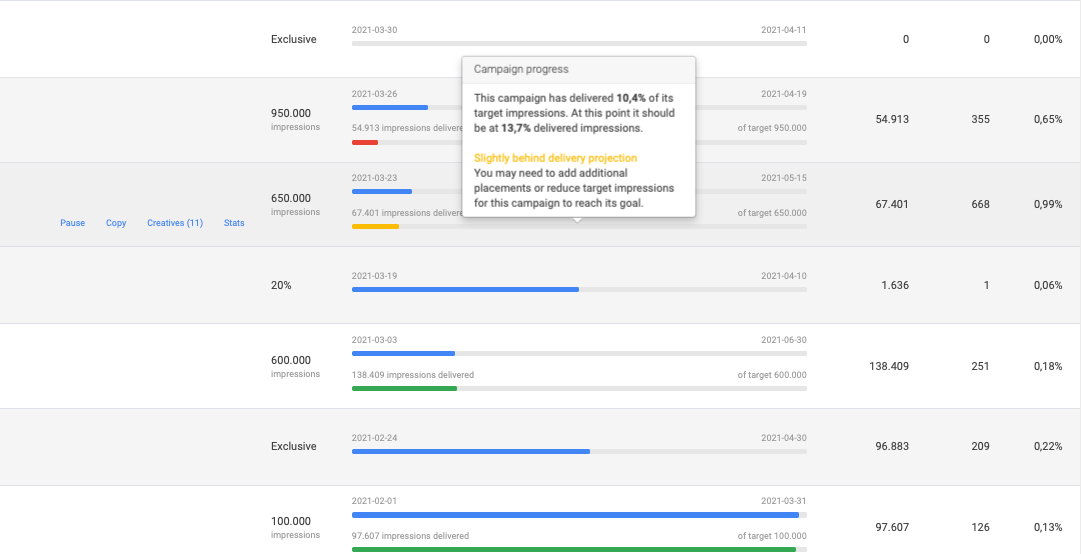
Task: Click the 2021-06-30 end date
Action: click(x=783, y=340)
